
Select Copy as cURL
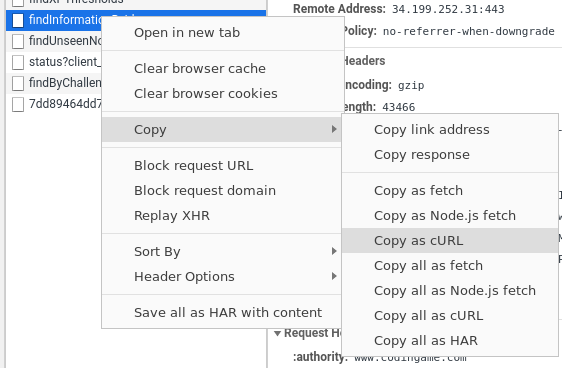click(x=450, y=240)
